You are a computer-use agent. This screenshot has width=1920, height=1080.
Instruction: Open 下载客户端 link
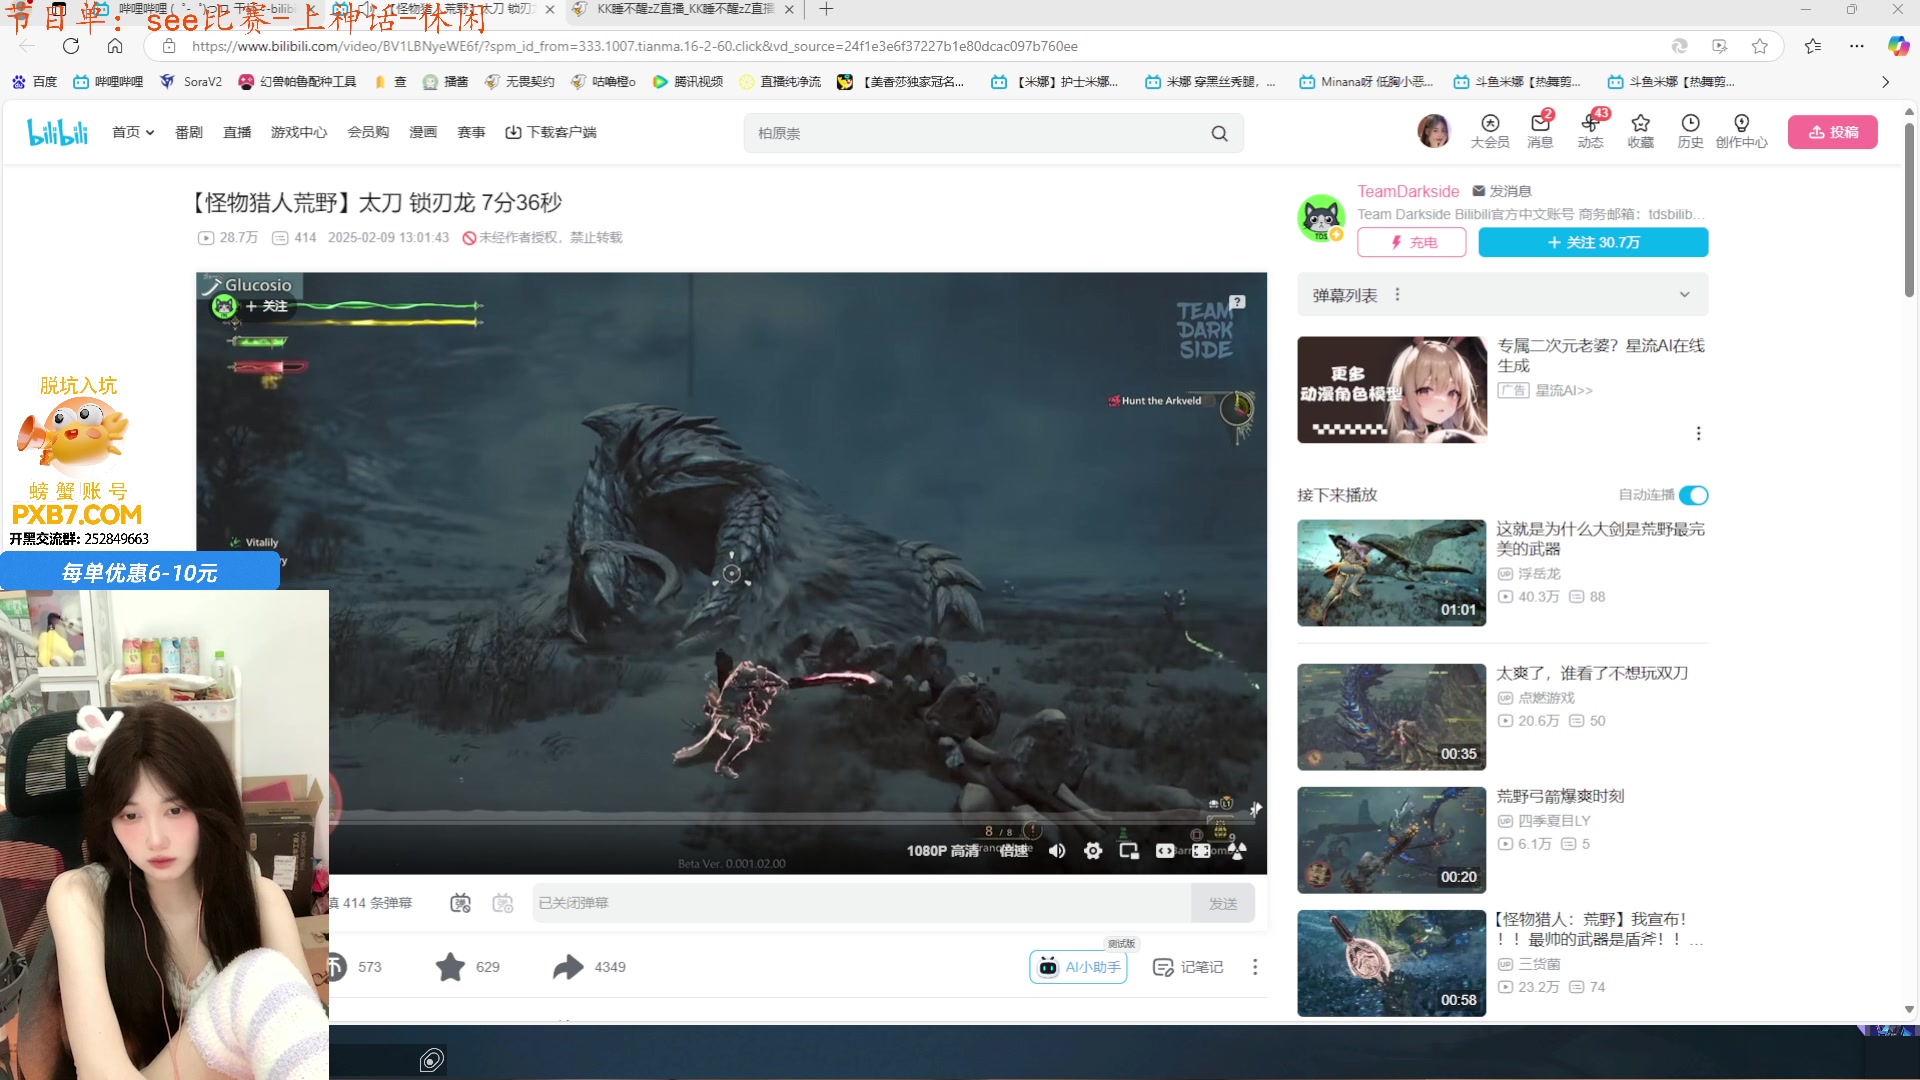pos(551,132)
